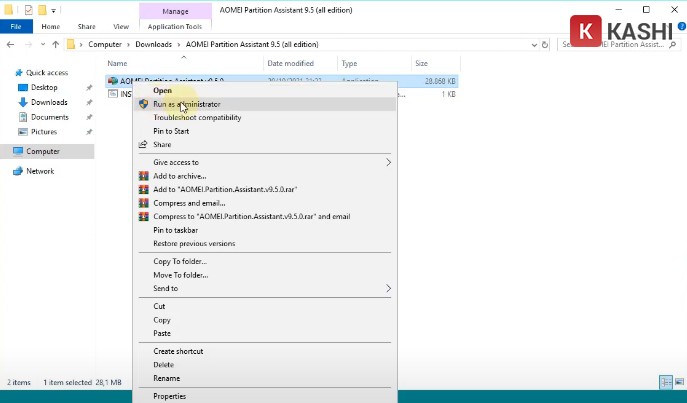Select Compress to rar and email
This screenshot has width=687, height=403.
coord(265,216)
